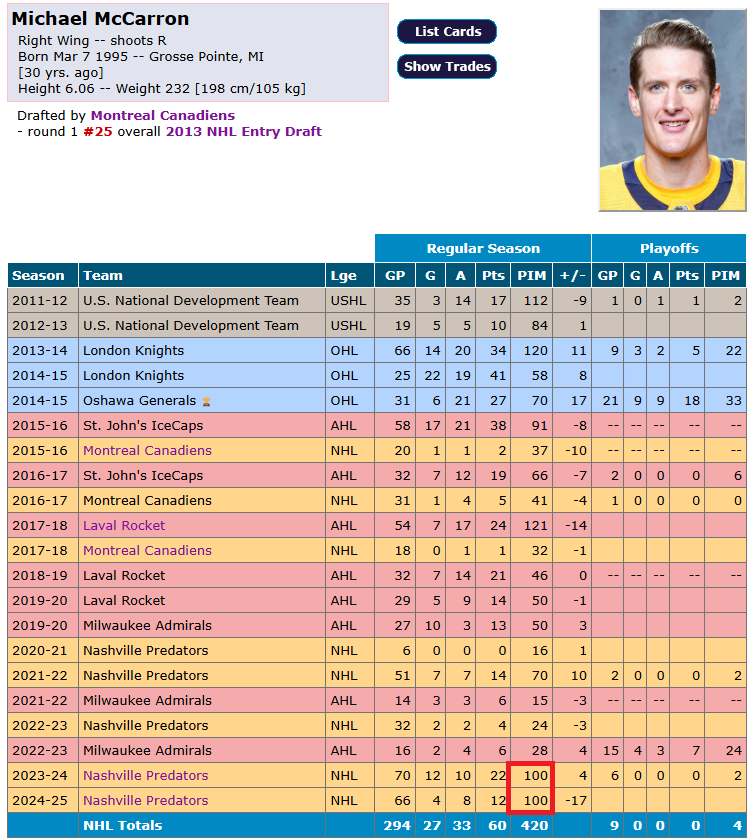This screenshot has width=748, height=838.
Task: Click the List Cards button
Action: pyautogui.click(x=447, y=32)
